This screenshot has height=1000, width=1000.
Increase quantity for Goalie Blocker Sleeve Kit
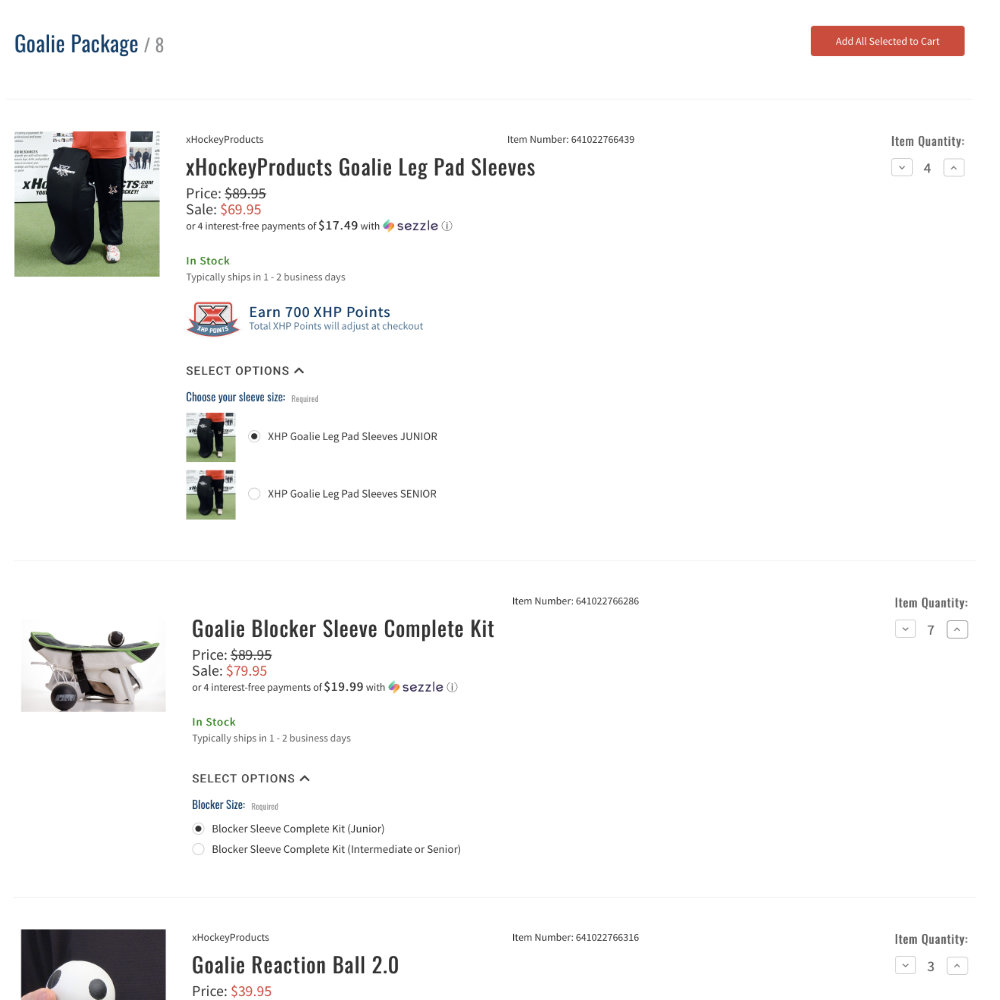(x=957, y=629)
